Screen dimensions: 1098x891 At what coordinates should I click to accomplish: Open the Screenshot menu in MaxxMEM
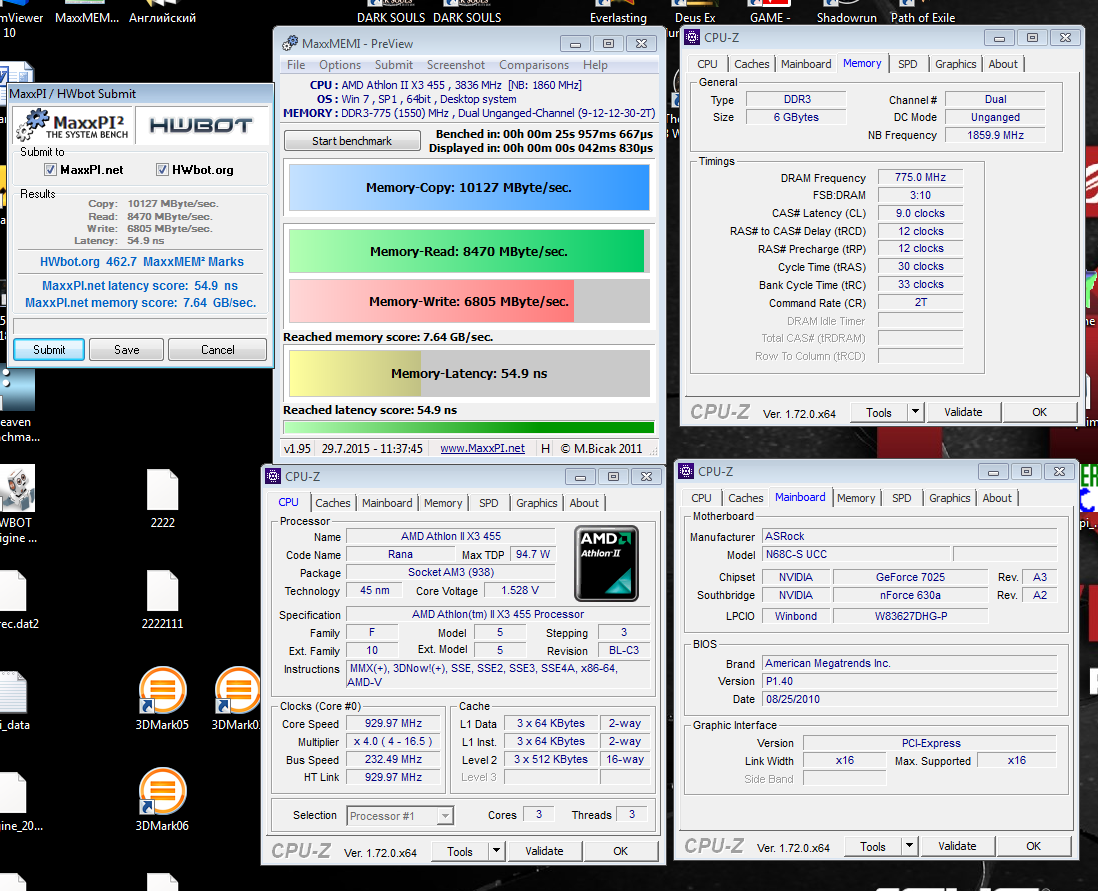(456, 64)
